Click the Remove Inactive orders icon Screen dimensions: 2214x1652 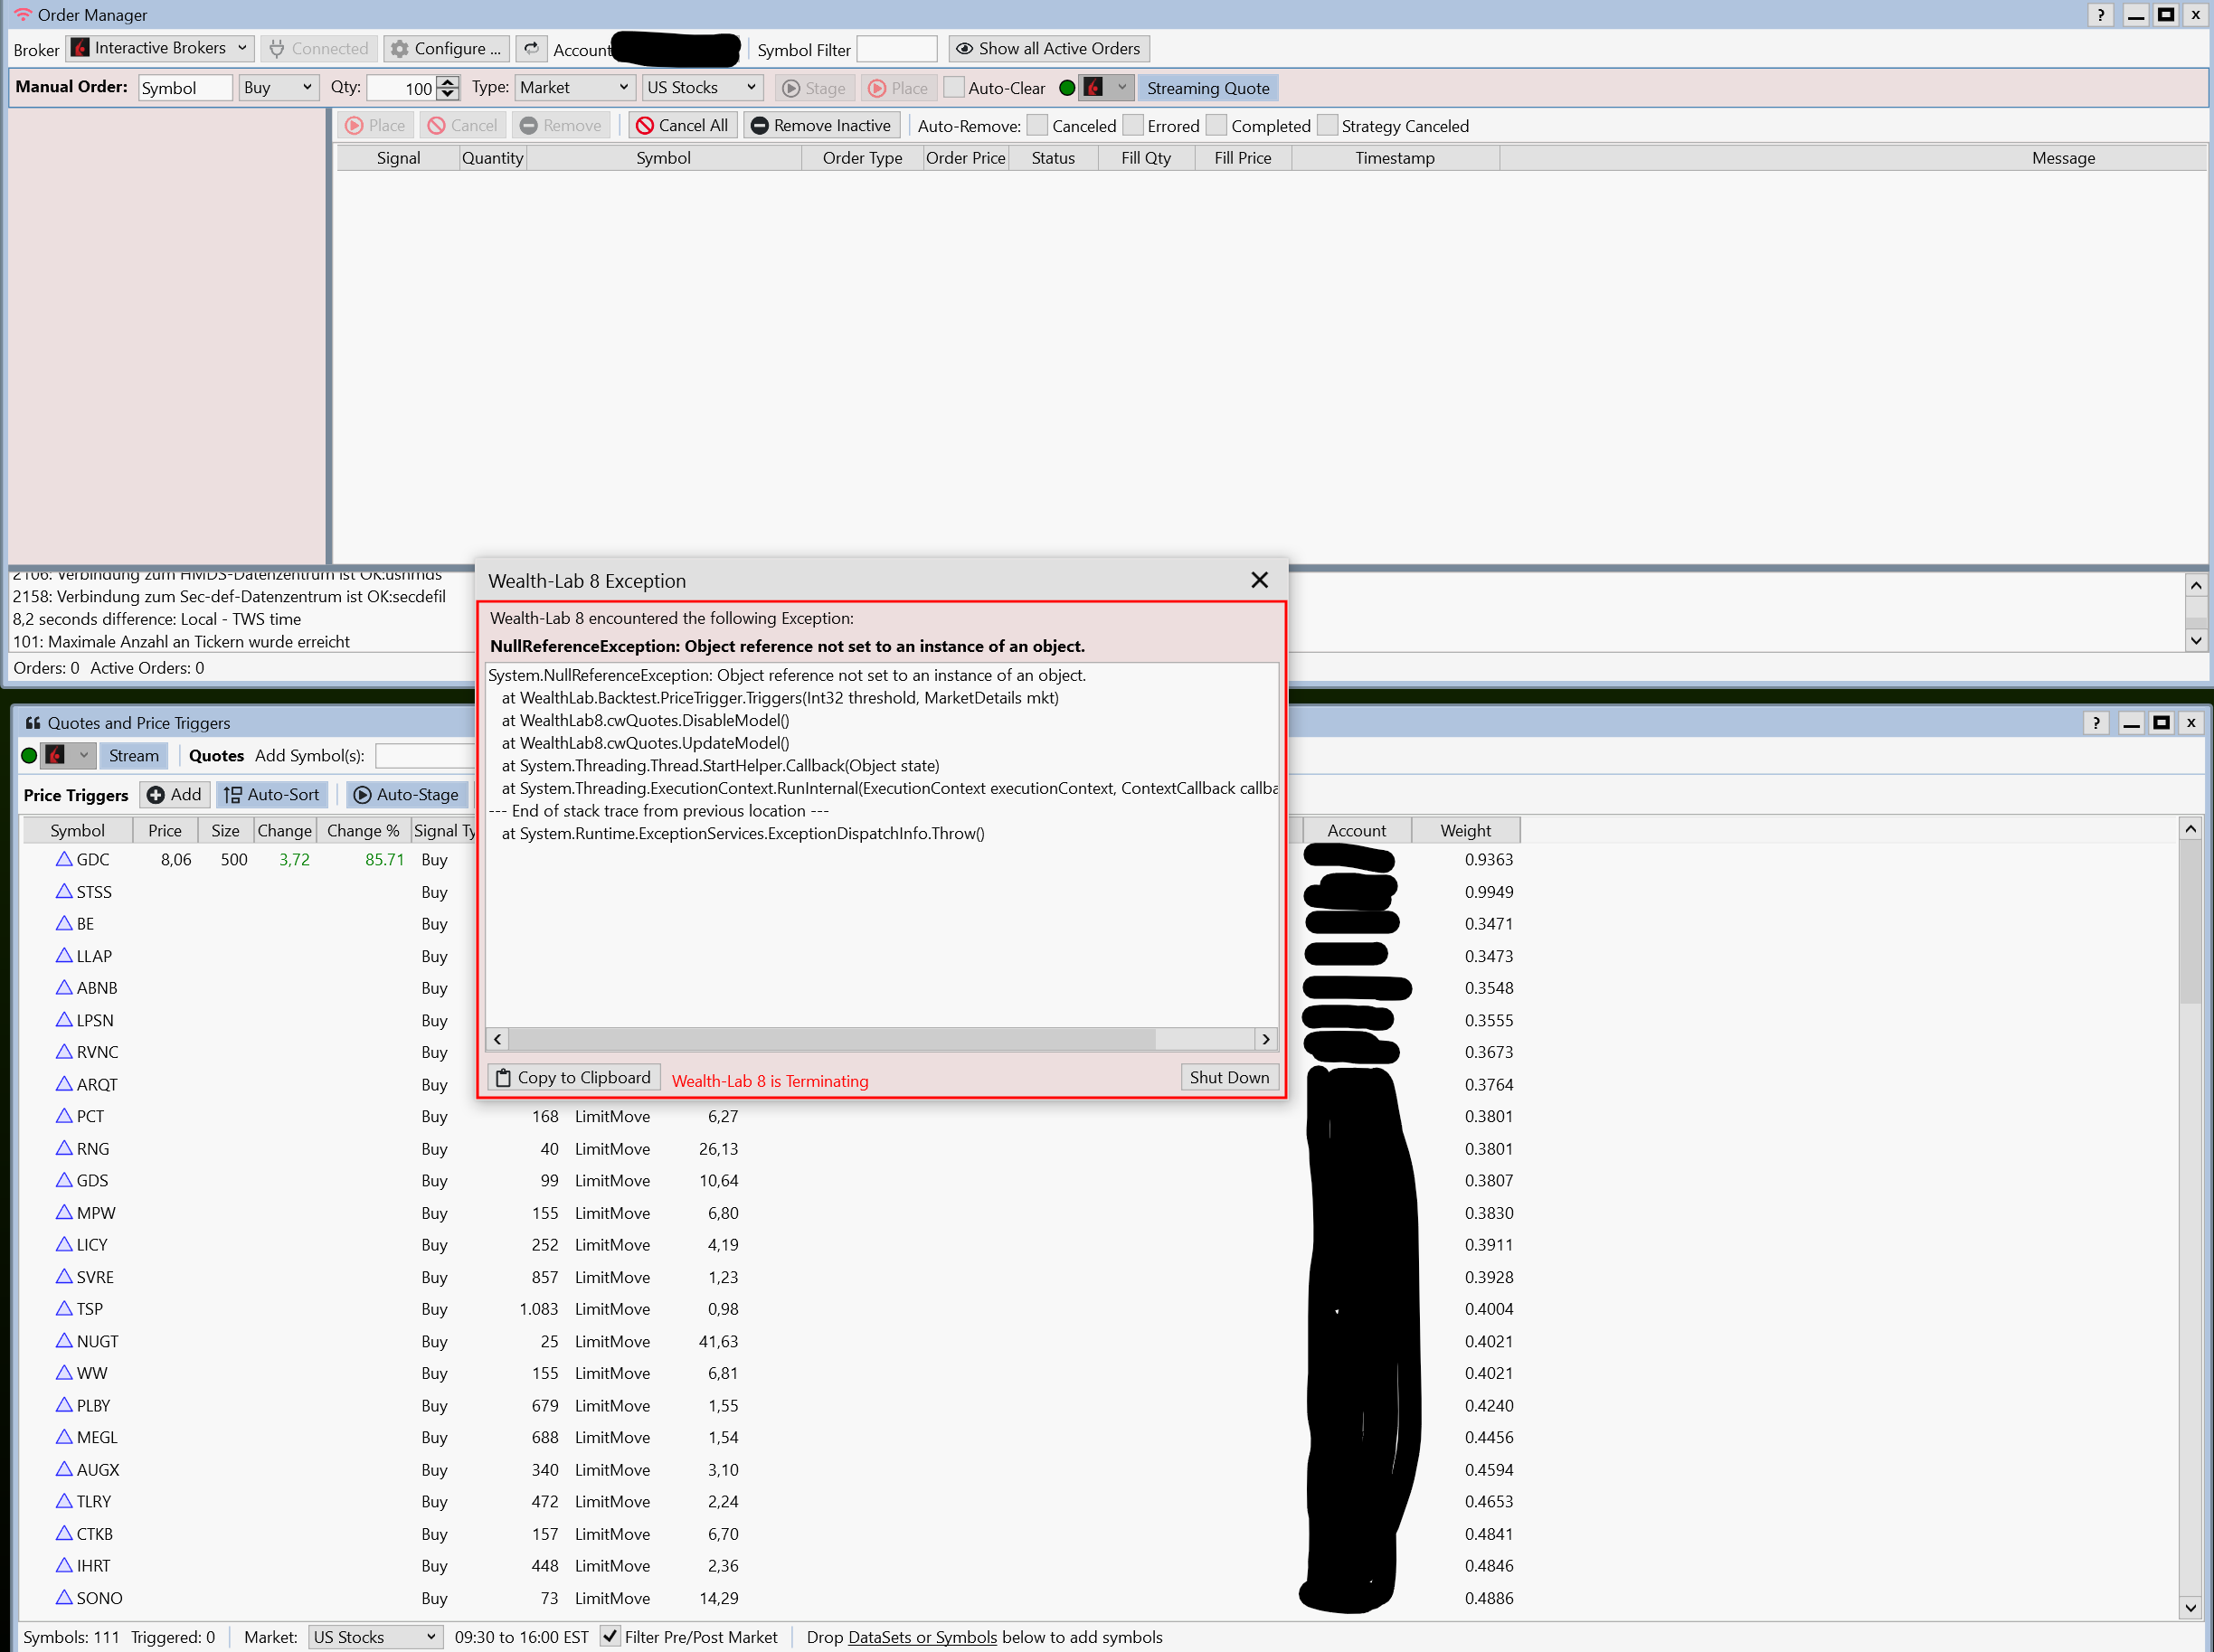pos(760,125)
